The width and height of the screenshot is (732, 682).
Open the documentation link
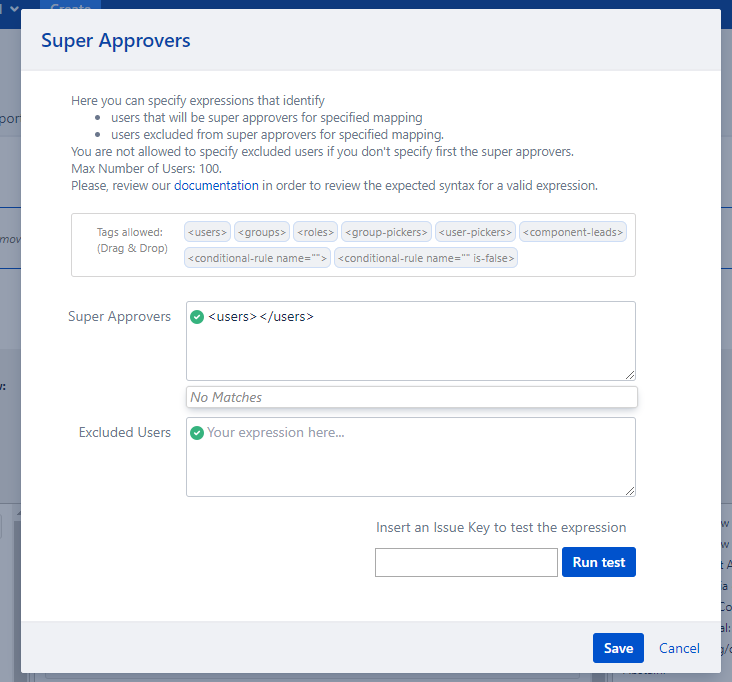(x=216, y=186)
